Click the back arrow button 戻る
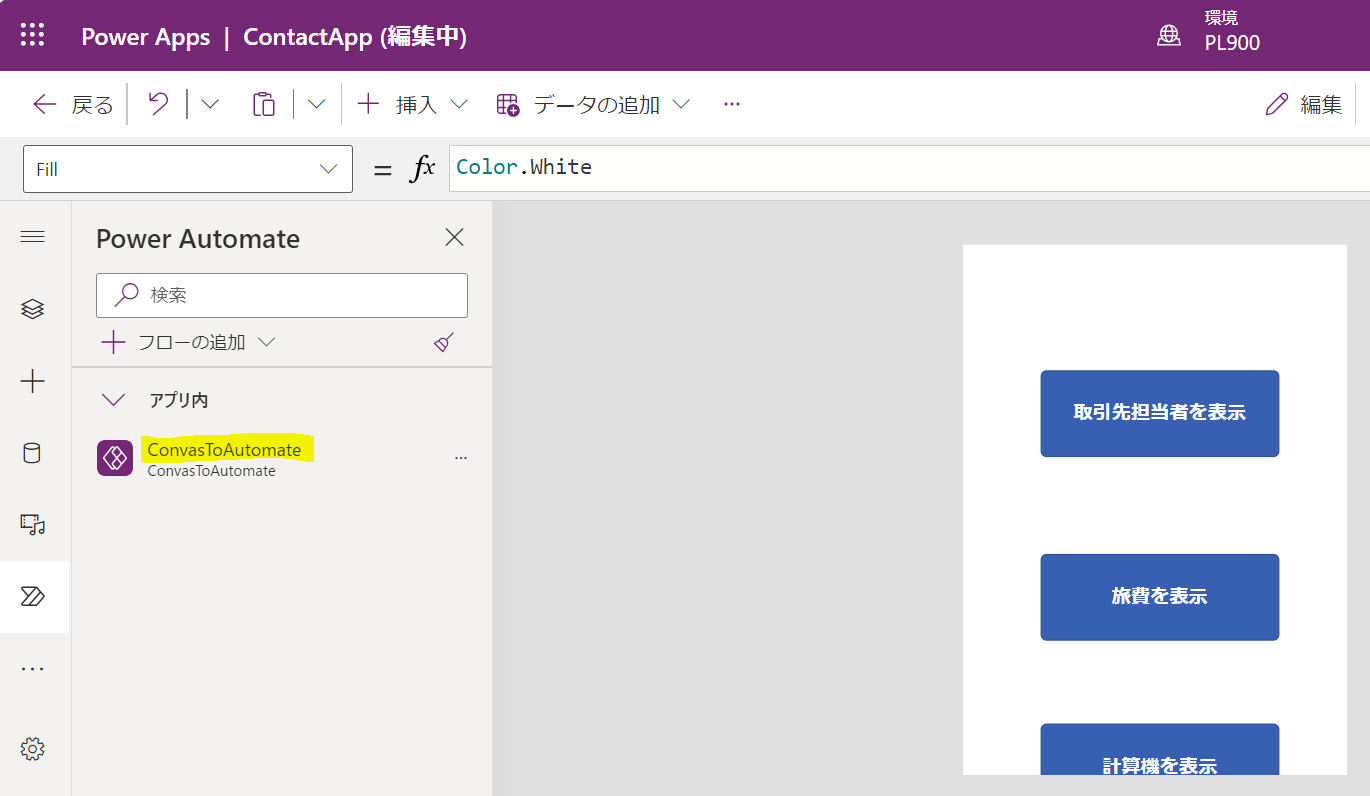 73,105
